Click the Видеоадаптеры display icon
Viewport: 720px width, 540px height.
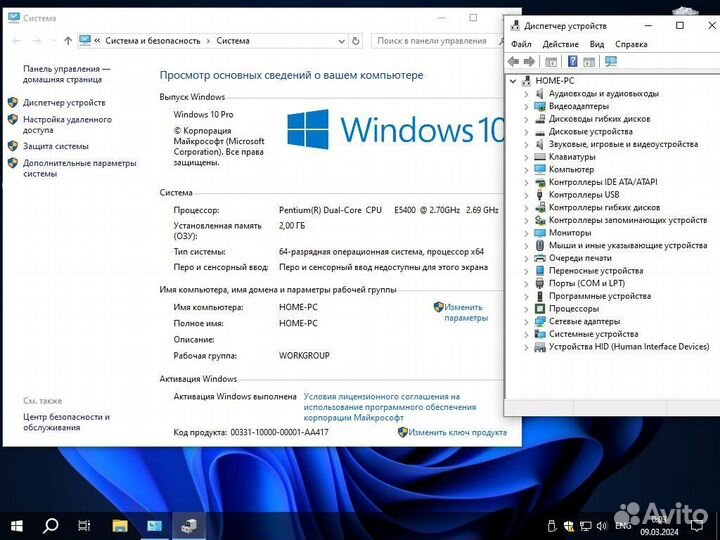click(540, 106)
